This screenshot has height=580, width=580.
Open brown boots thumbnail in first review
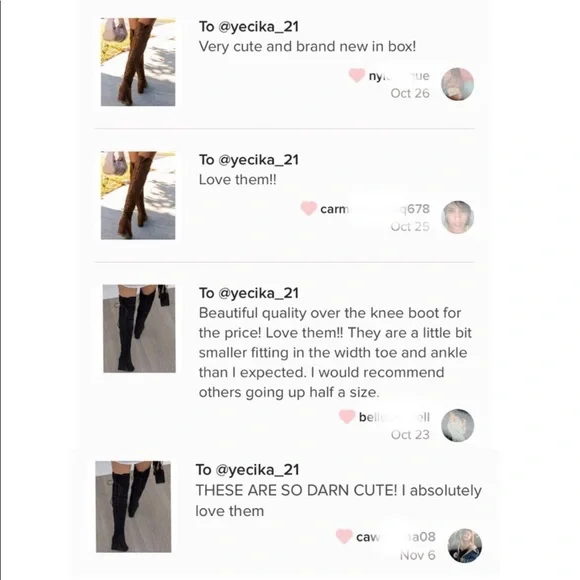coord(138,62)
